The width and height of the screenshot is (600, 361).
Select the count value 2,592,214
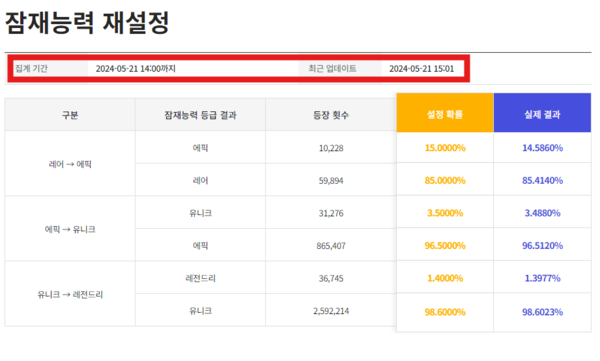coord(331,311)
